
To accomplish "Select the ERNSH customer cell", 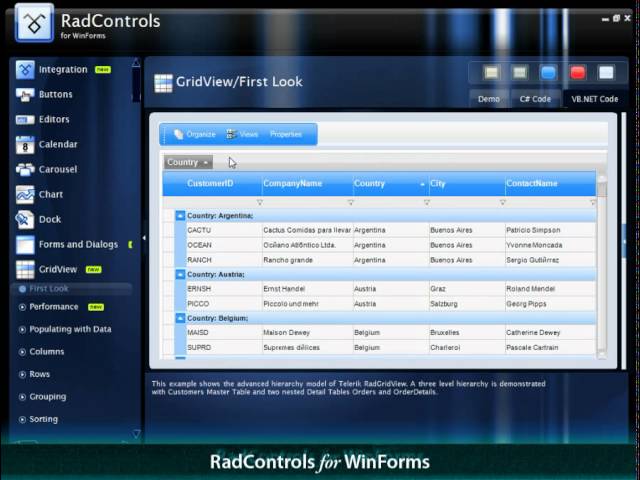I will tap(224, 289).
